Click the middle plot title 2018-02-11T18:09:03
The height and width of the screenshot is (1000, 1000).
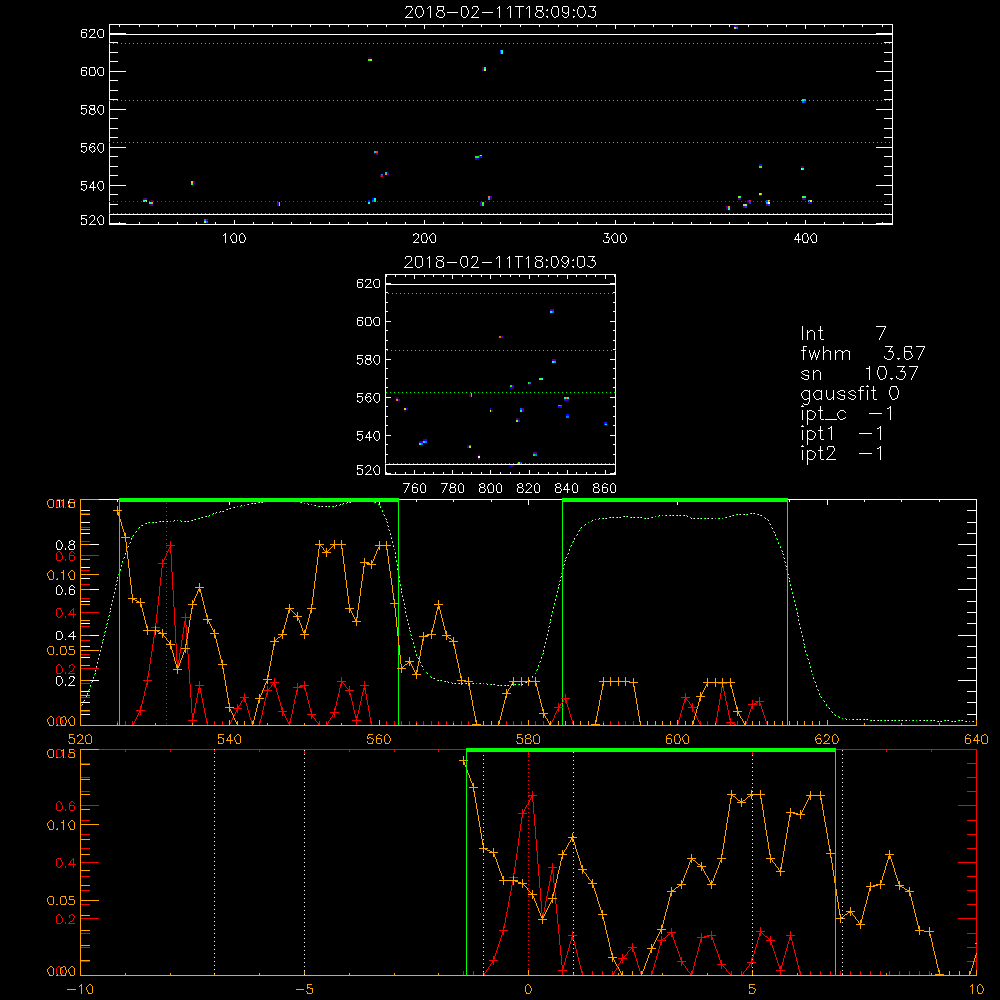pyautogui.click(x=501, y=262)
